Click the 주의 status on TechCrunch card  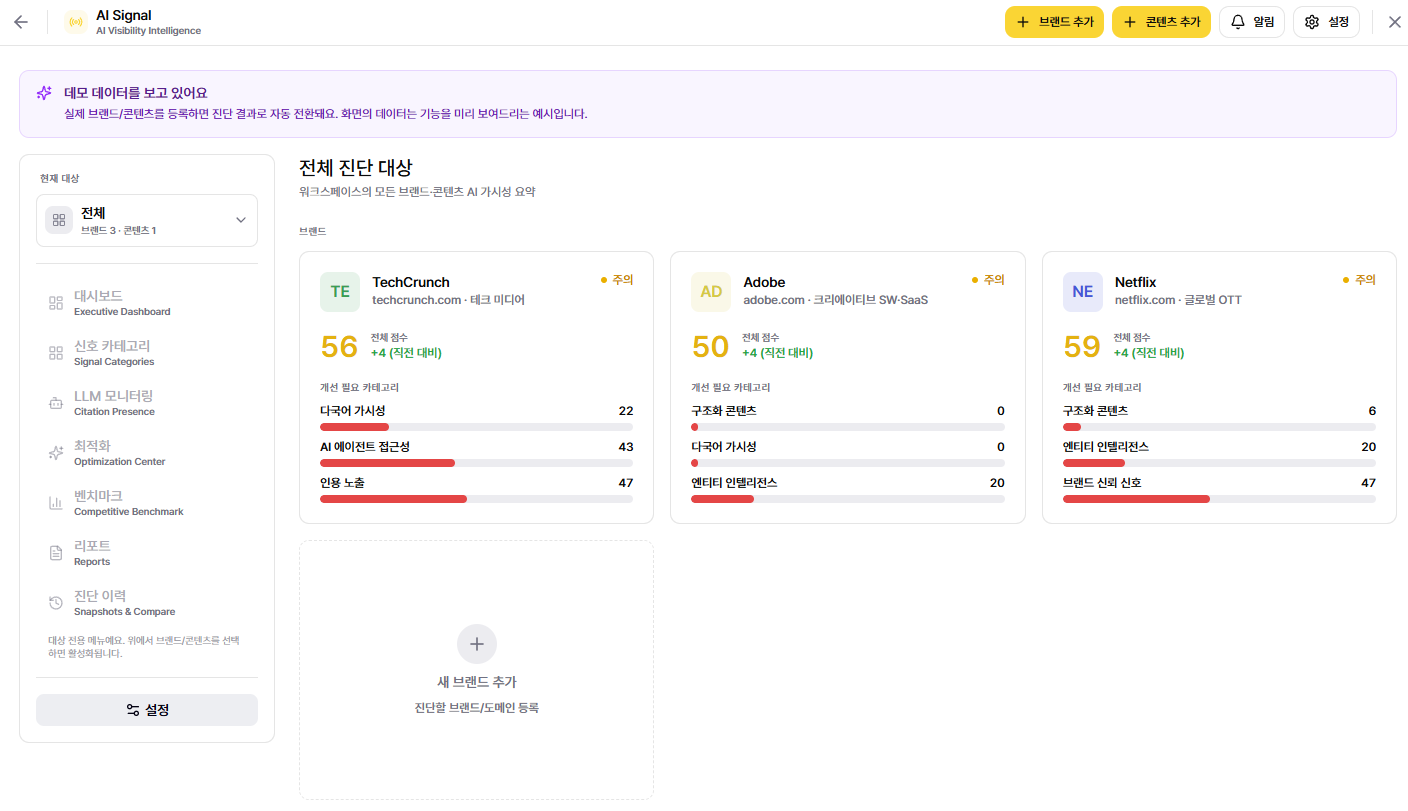click(x=617, y=280)
